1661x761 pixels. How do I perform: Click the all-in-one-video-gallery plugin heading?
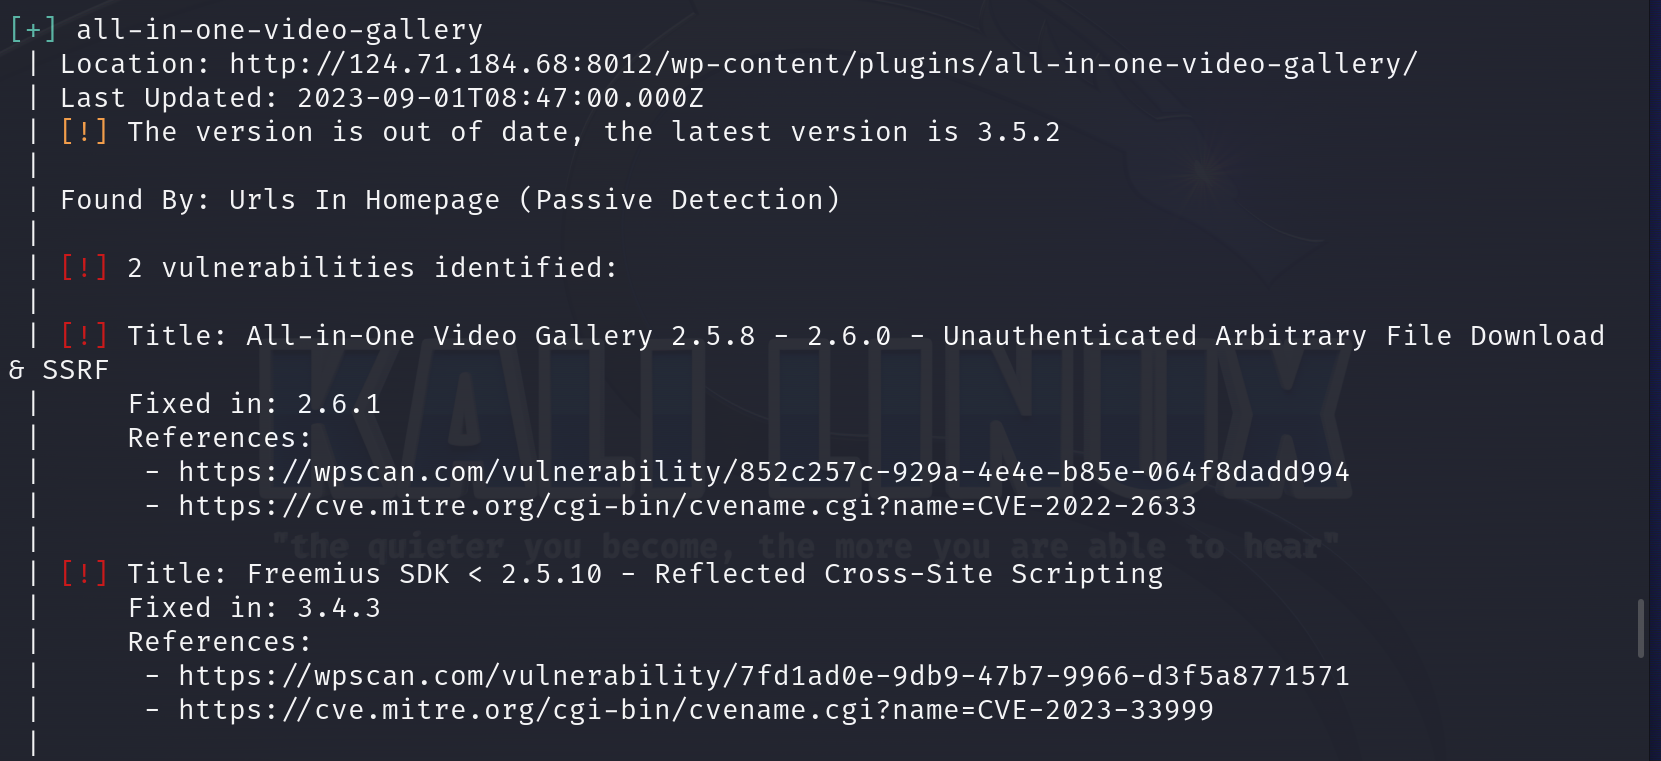coord(279,30)
